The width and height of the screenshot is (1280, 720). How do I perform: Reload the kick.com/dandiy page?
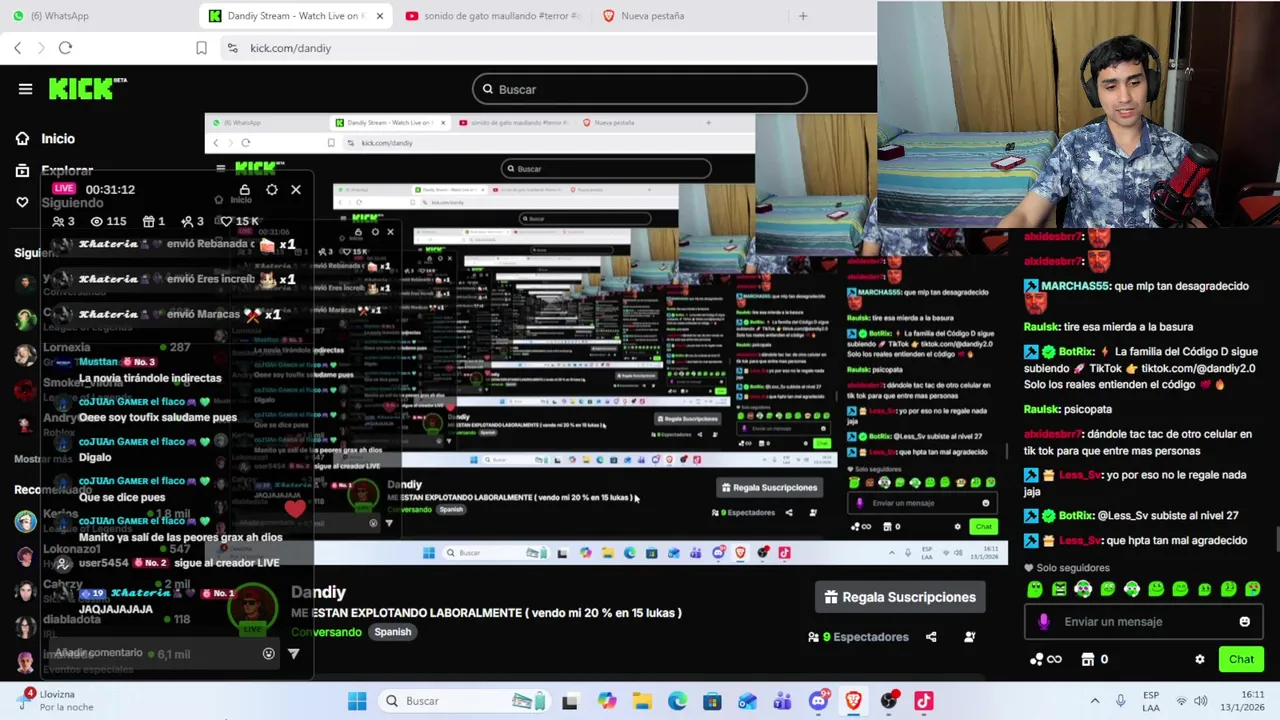(65, 48)
